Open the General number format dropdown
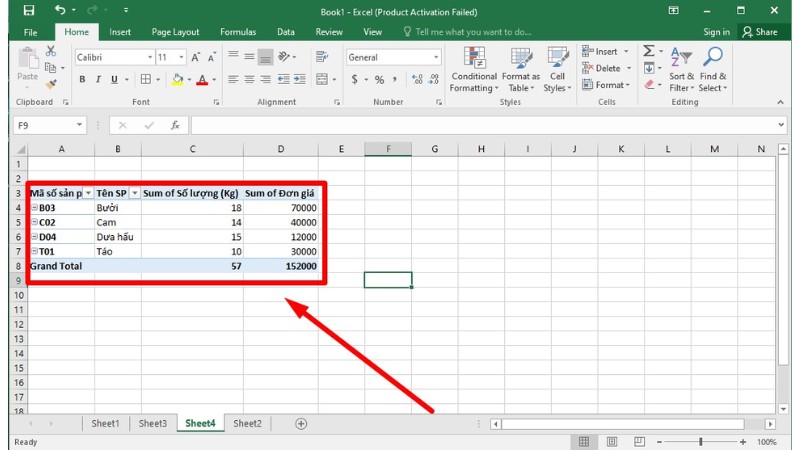800x450 pixels. point(436,57)
